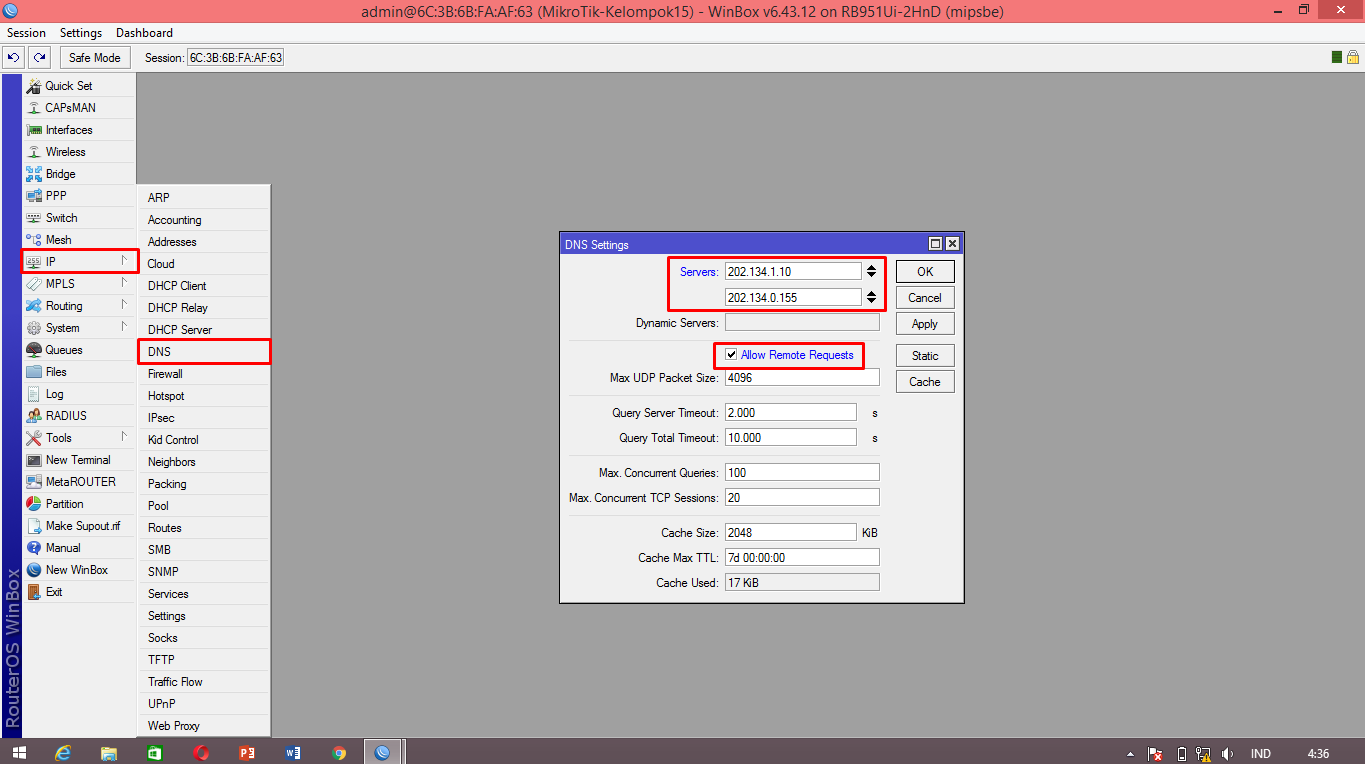The width and height of the screenshot is (1365, 764).
Task: Open the Manual from sidebar
Action: point(79,548)
